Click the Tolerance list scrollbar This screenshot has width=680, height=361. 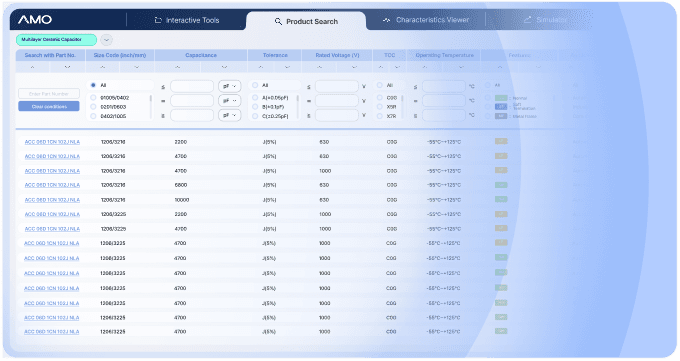pos(298,106)
